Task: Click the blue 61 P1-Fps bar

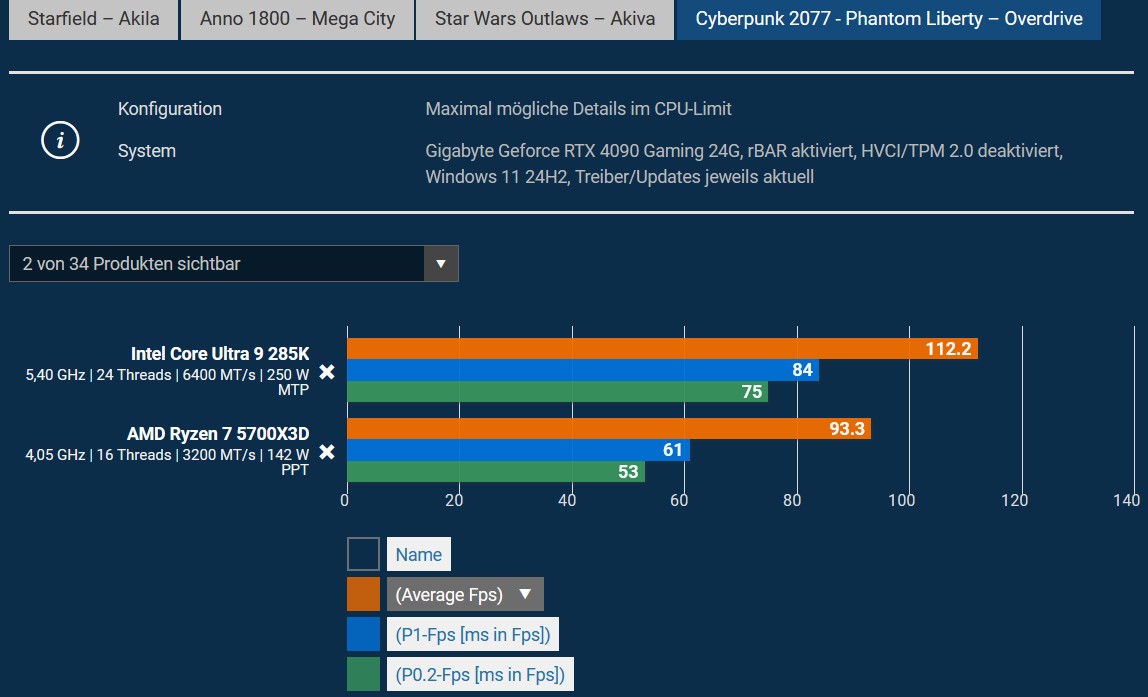Action: click(518, 450)
